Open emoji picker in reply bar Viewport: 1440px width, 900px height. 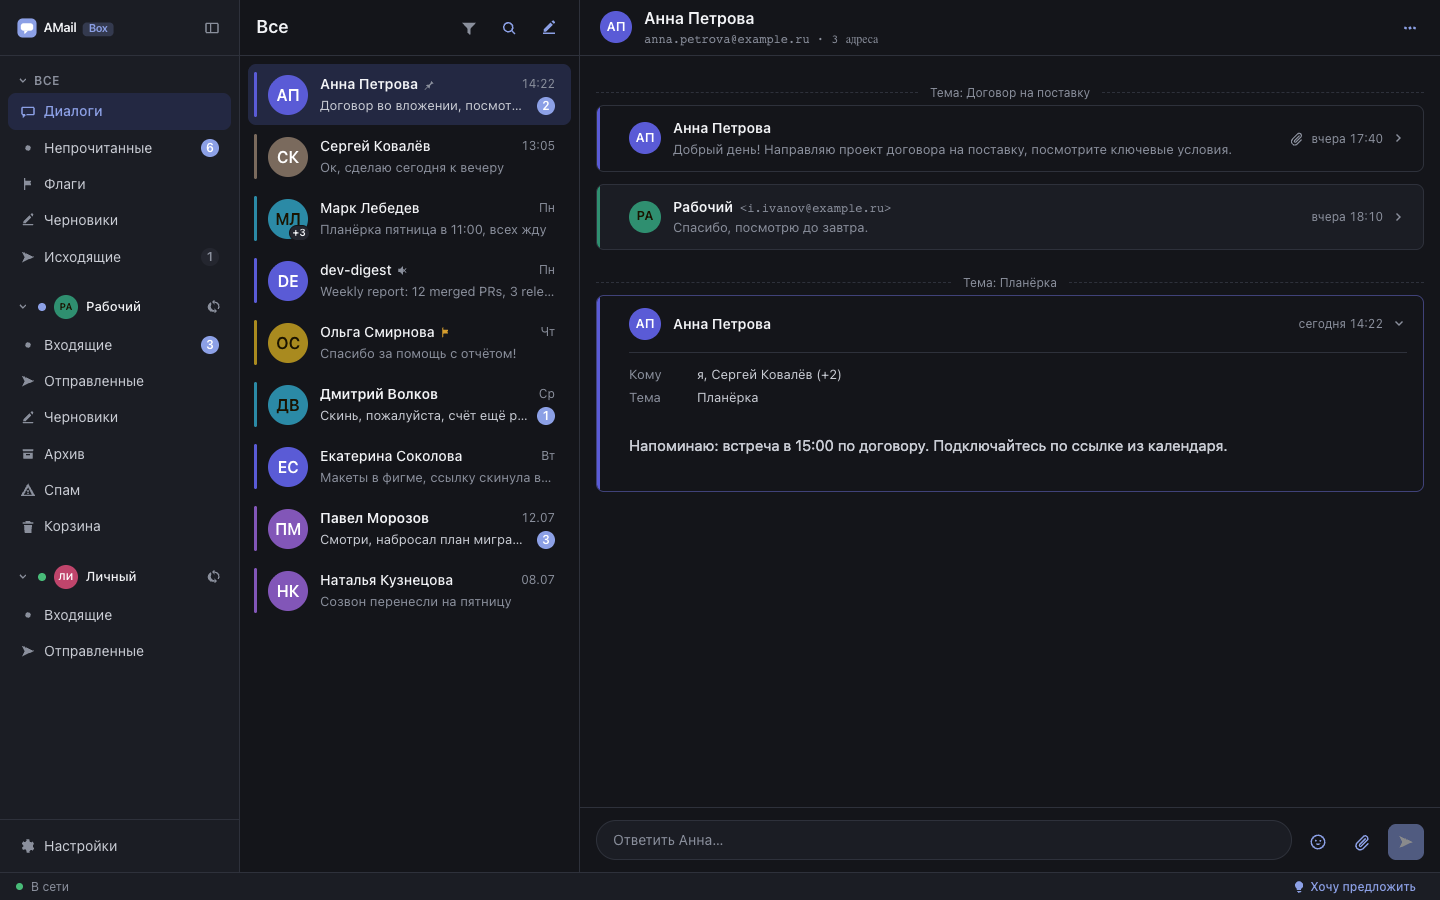click(x=1318, y=842)
